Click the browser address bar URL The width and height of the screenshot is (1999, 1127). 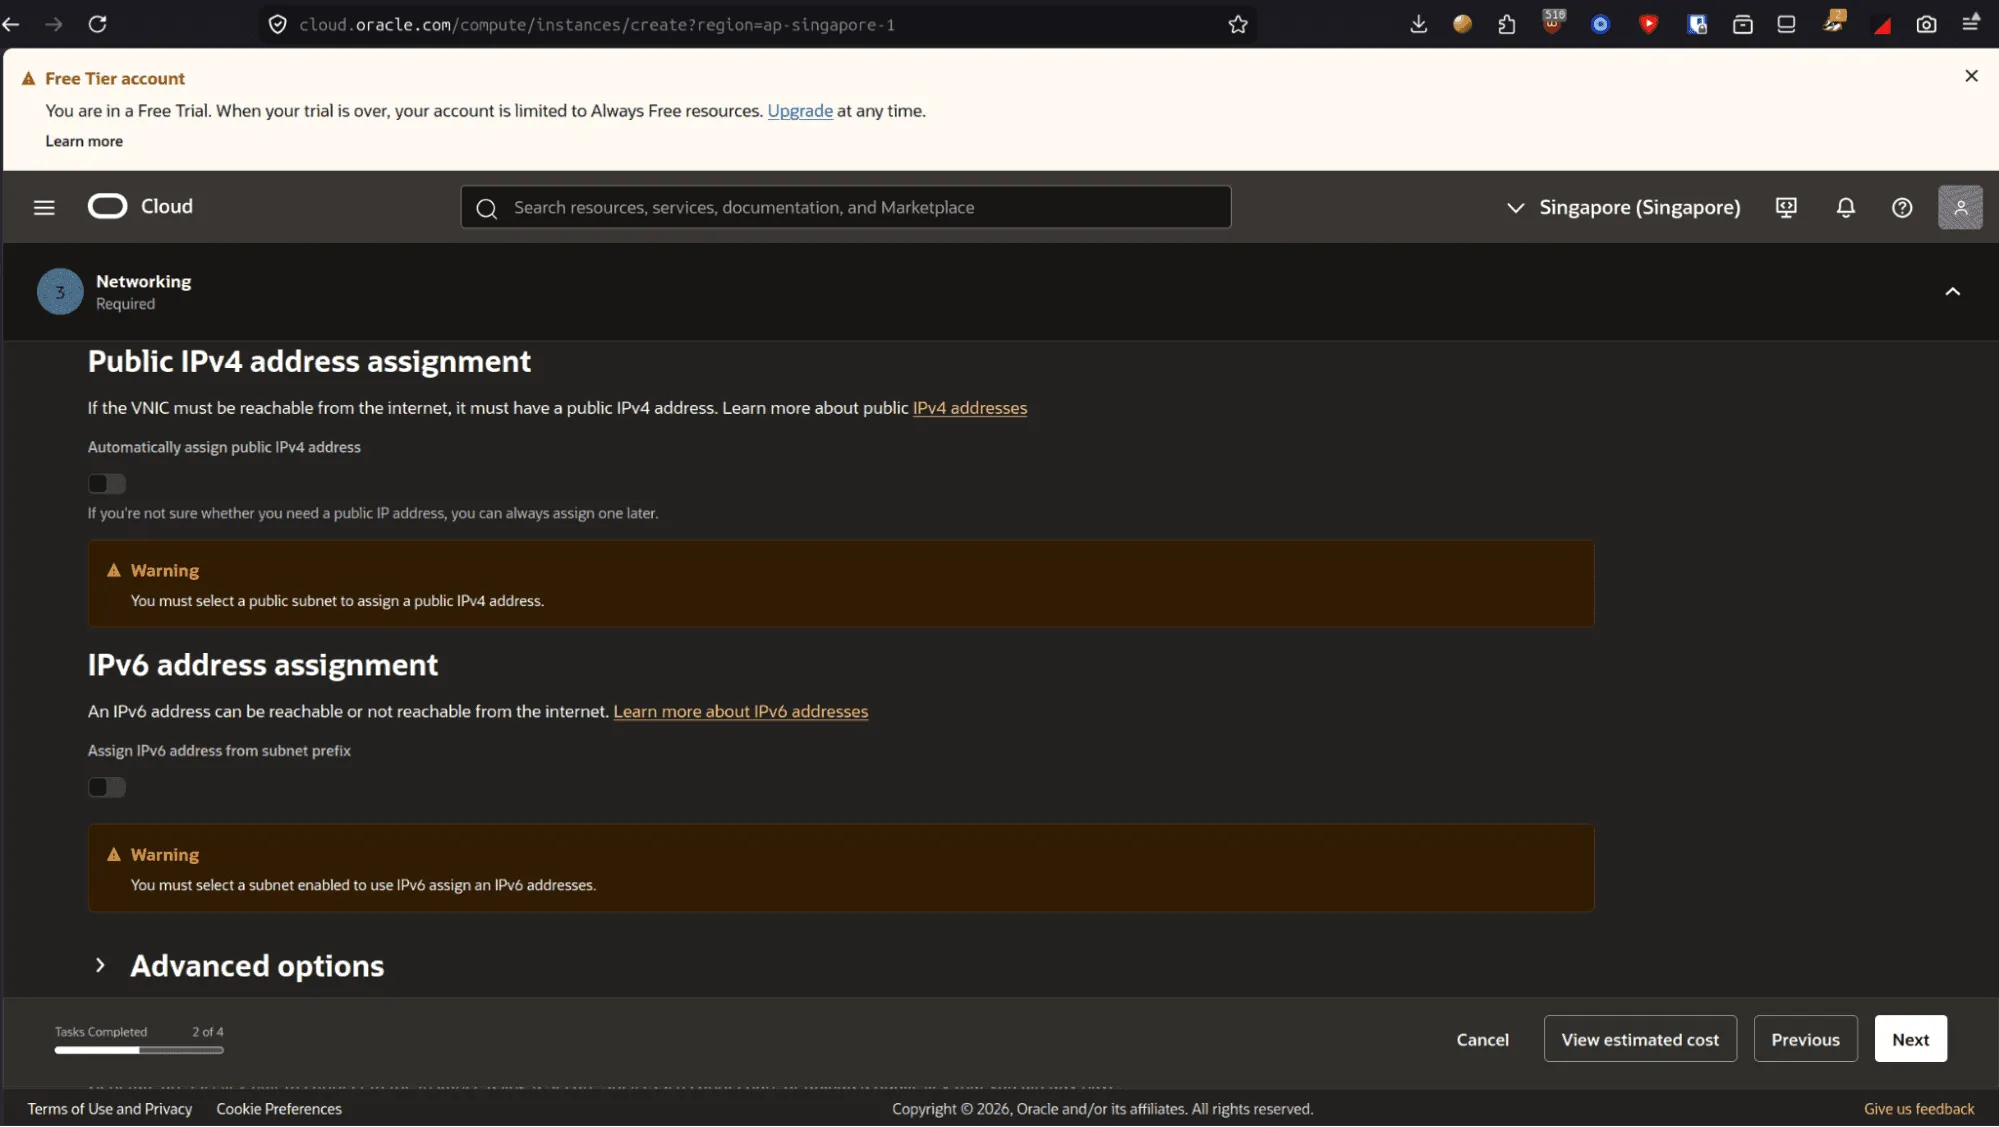point(597,24)
